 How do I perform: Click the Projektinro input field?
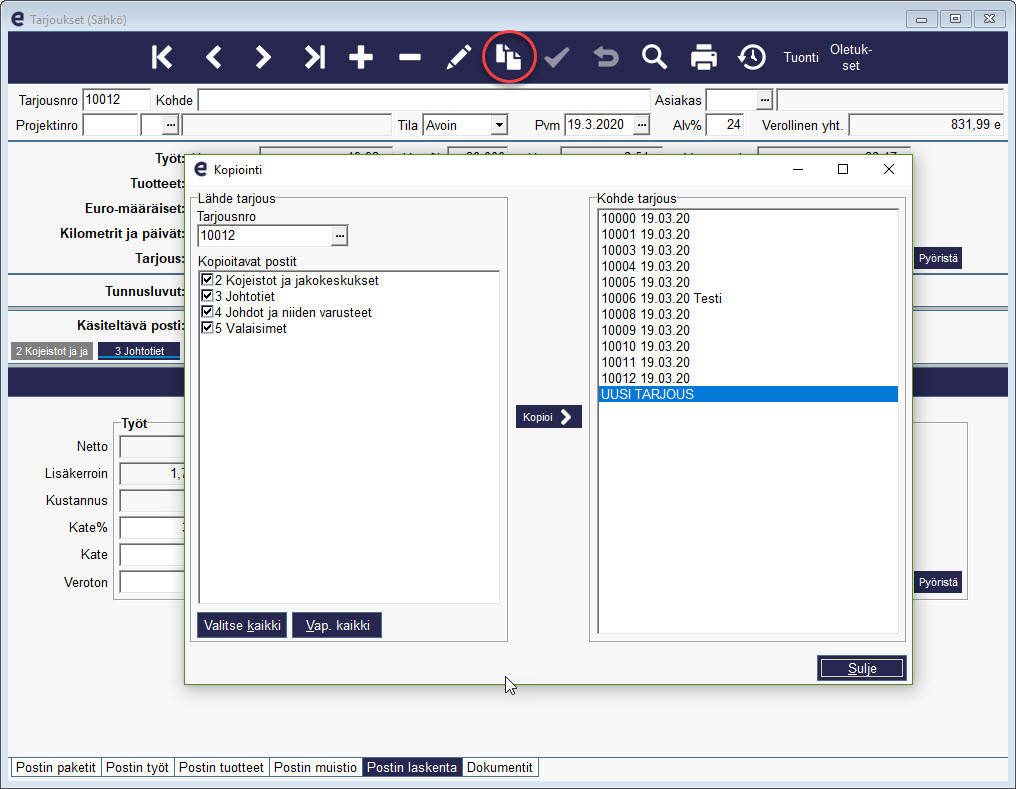(111, 125)
